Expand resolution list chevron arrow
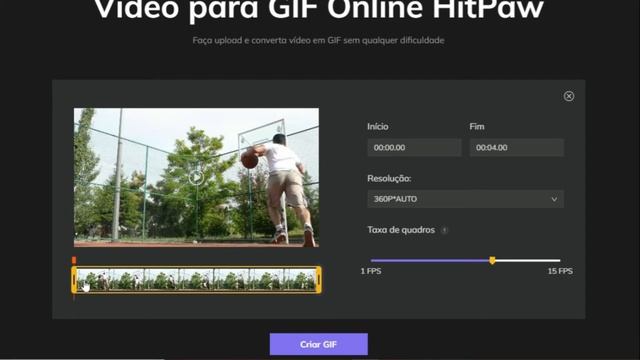Screen dimensions: 640x360 554,199
